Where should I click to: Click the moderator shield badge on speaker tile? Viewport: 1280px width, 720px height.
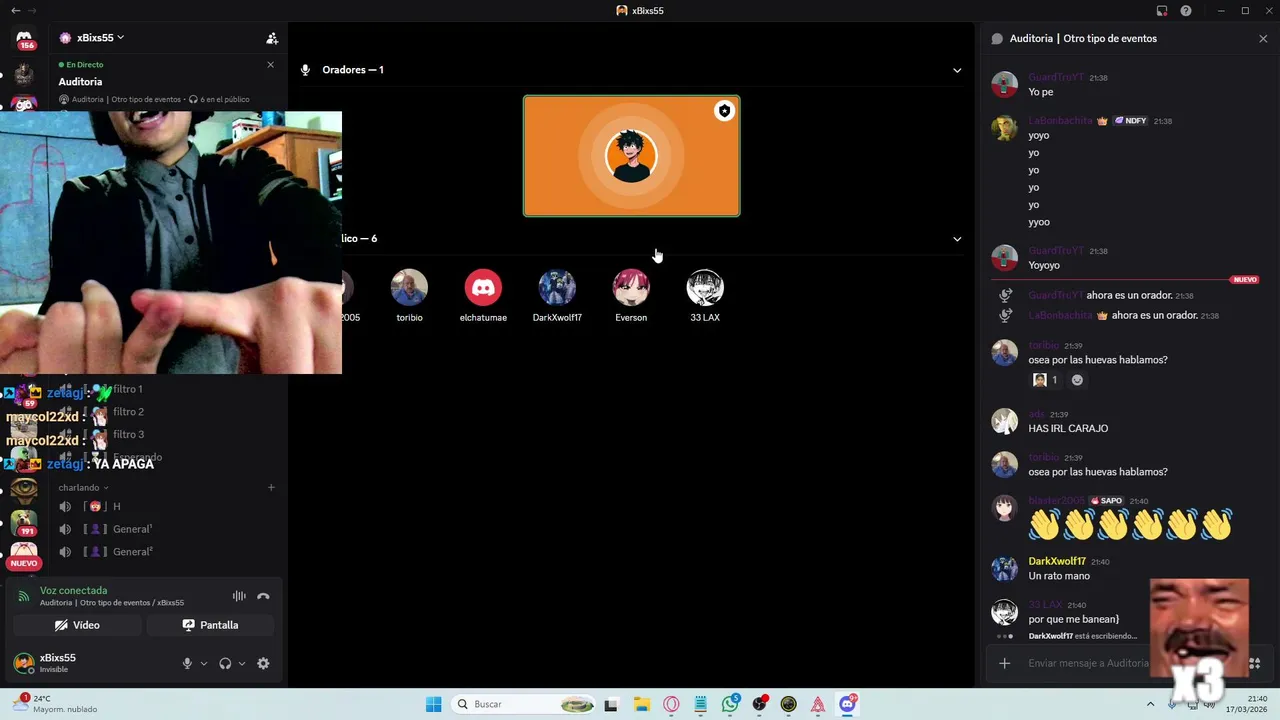point(724,111)
